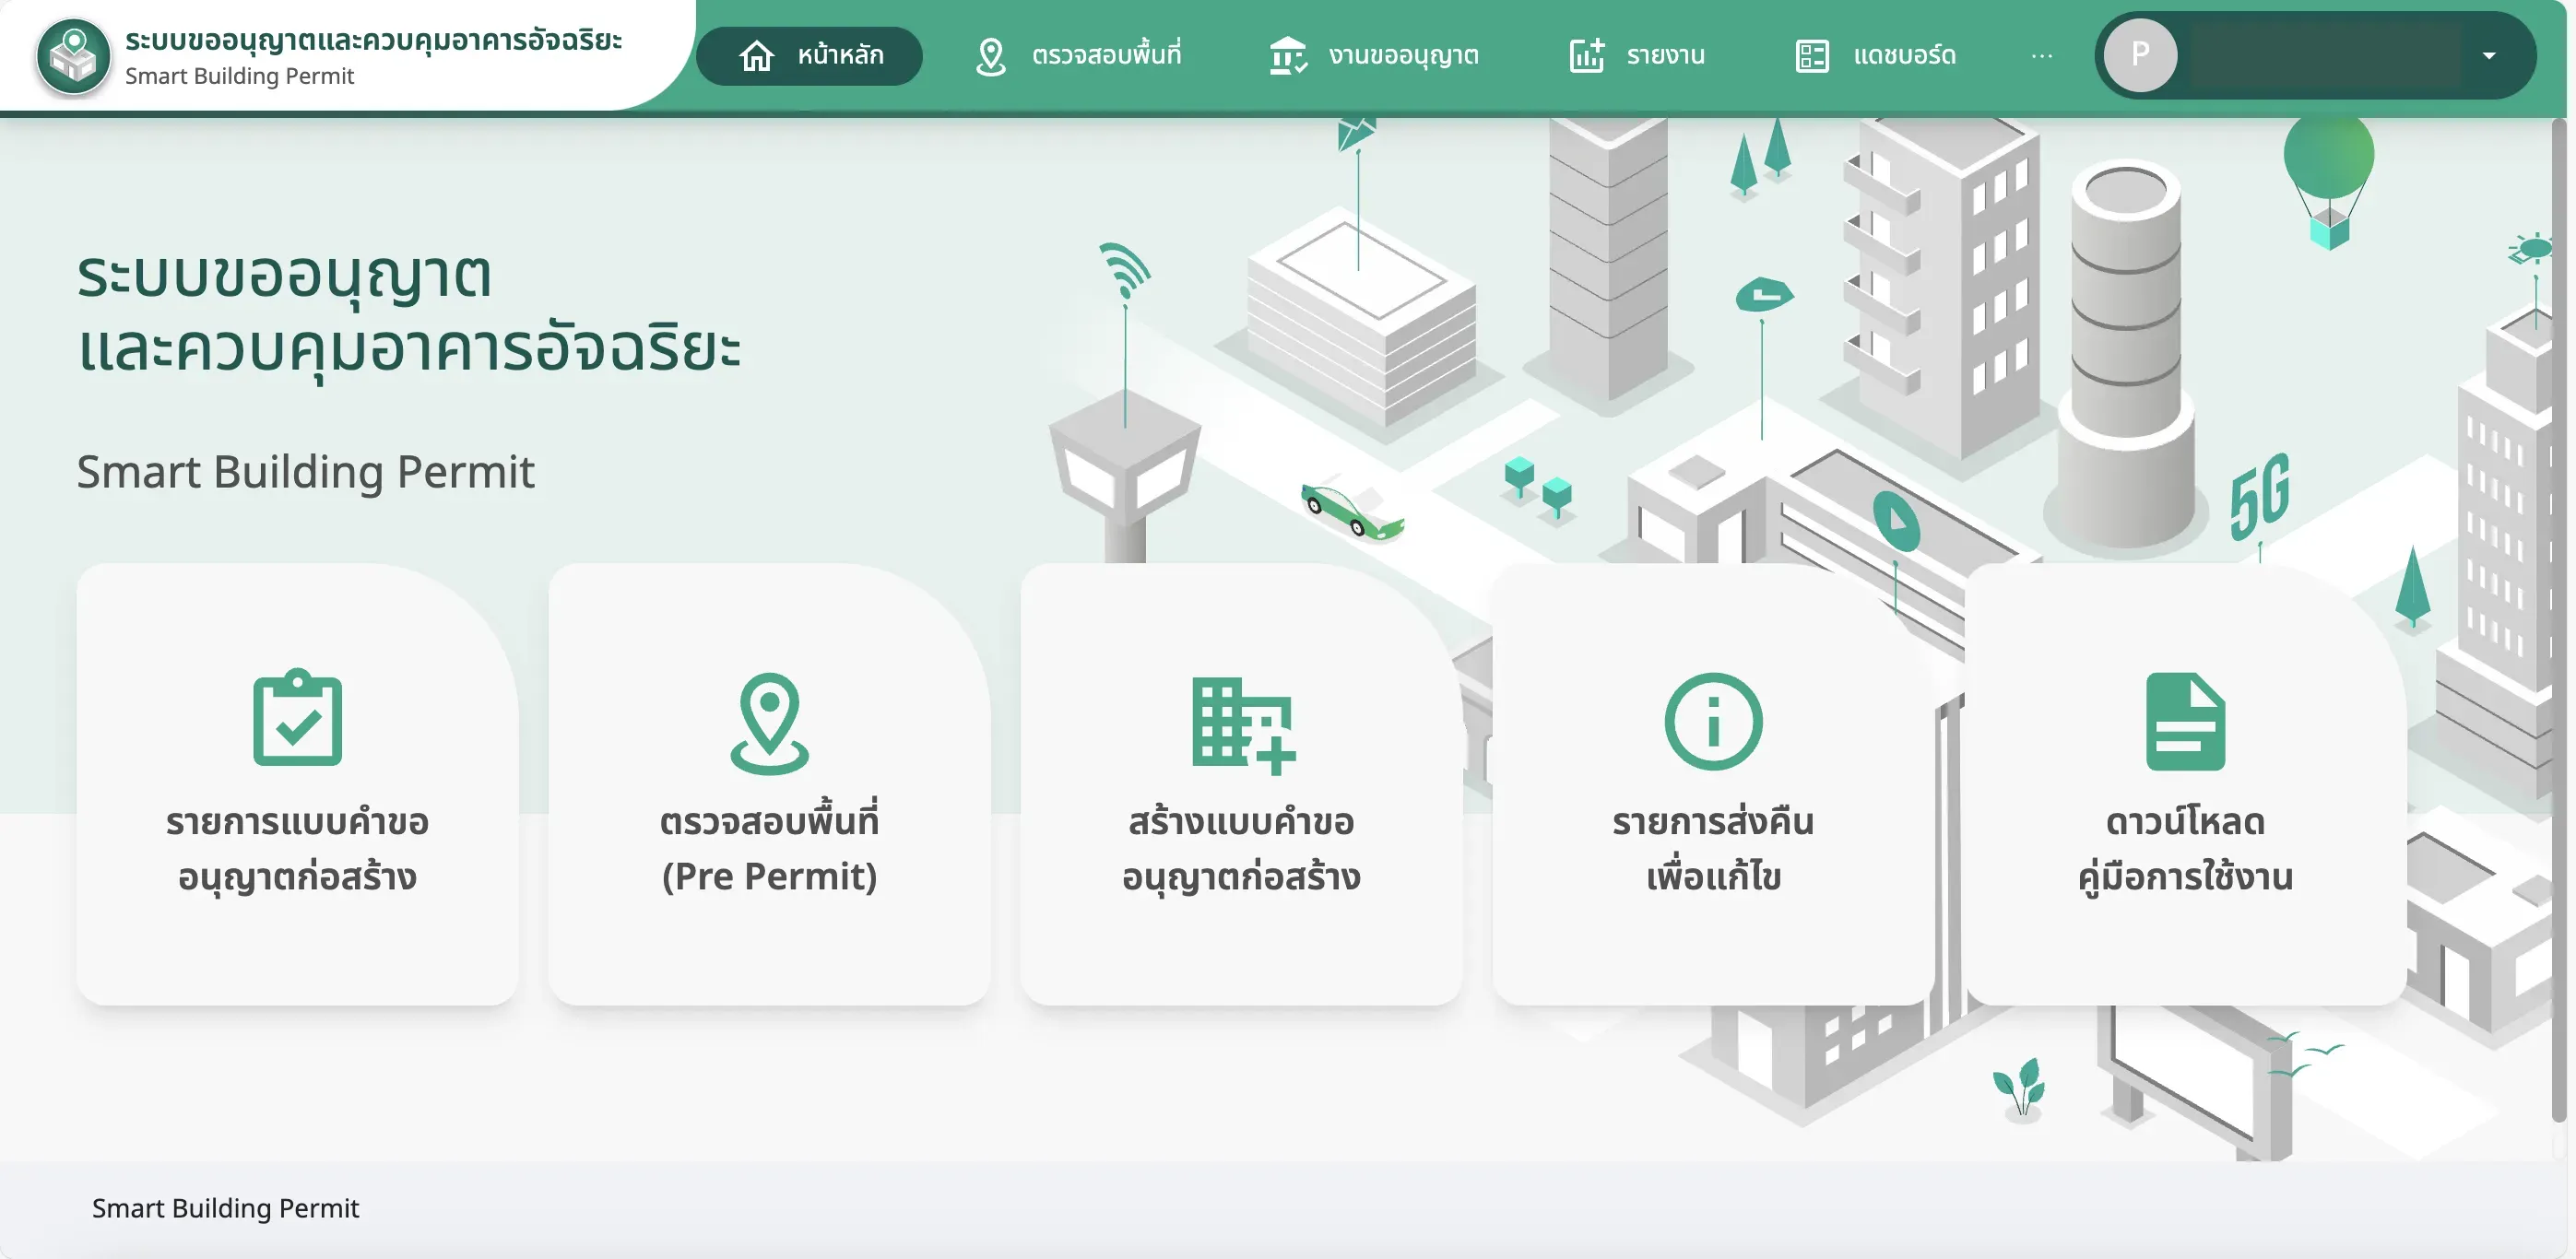Click the info circle icon card

pos(1713,721)
